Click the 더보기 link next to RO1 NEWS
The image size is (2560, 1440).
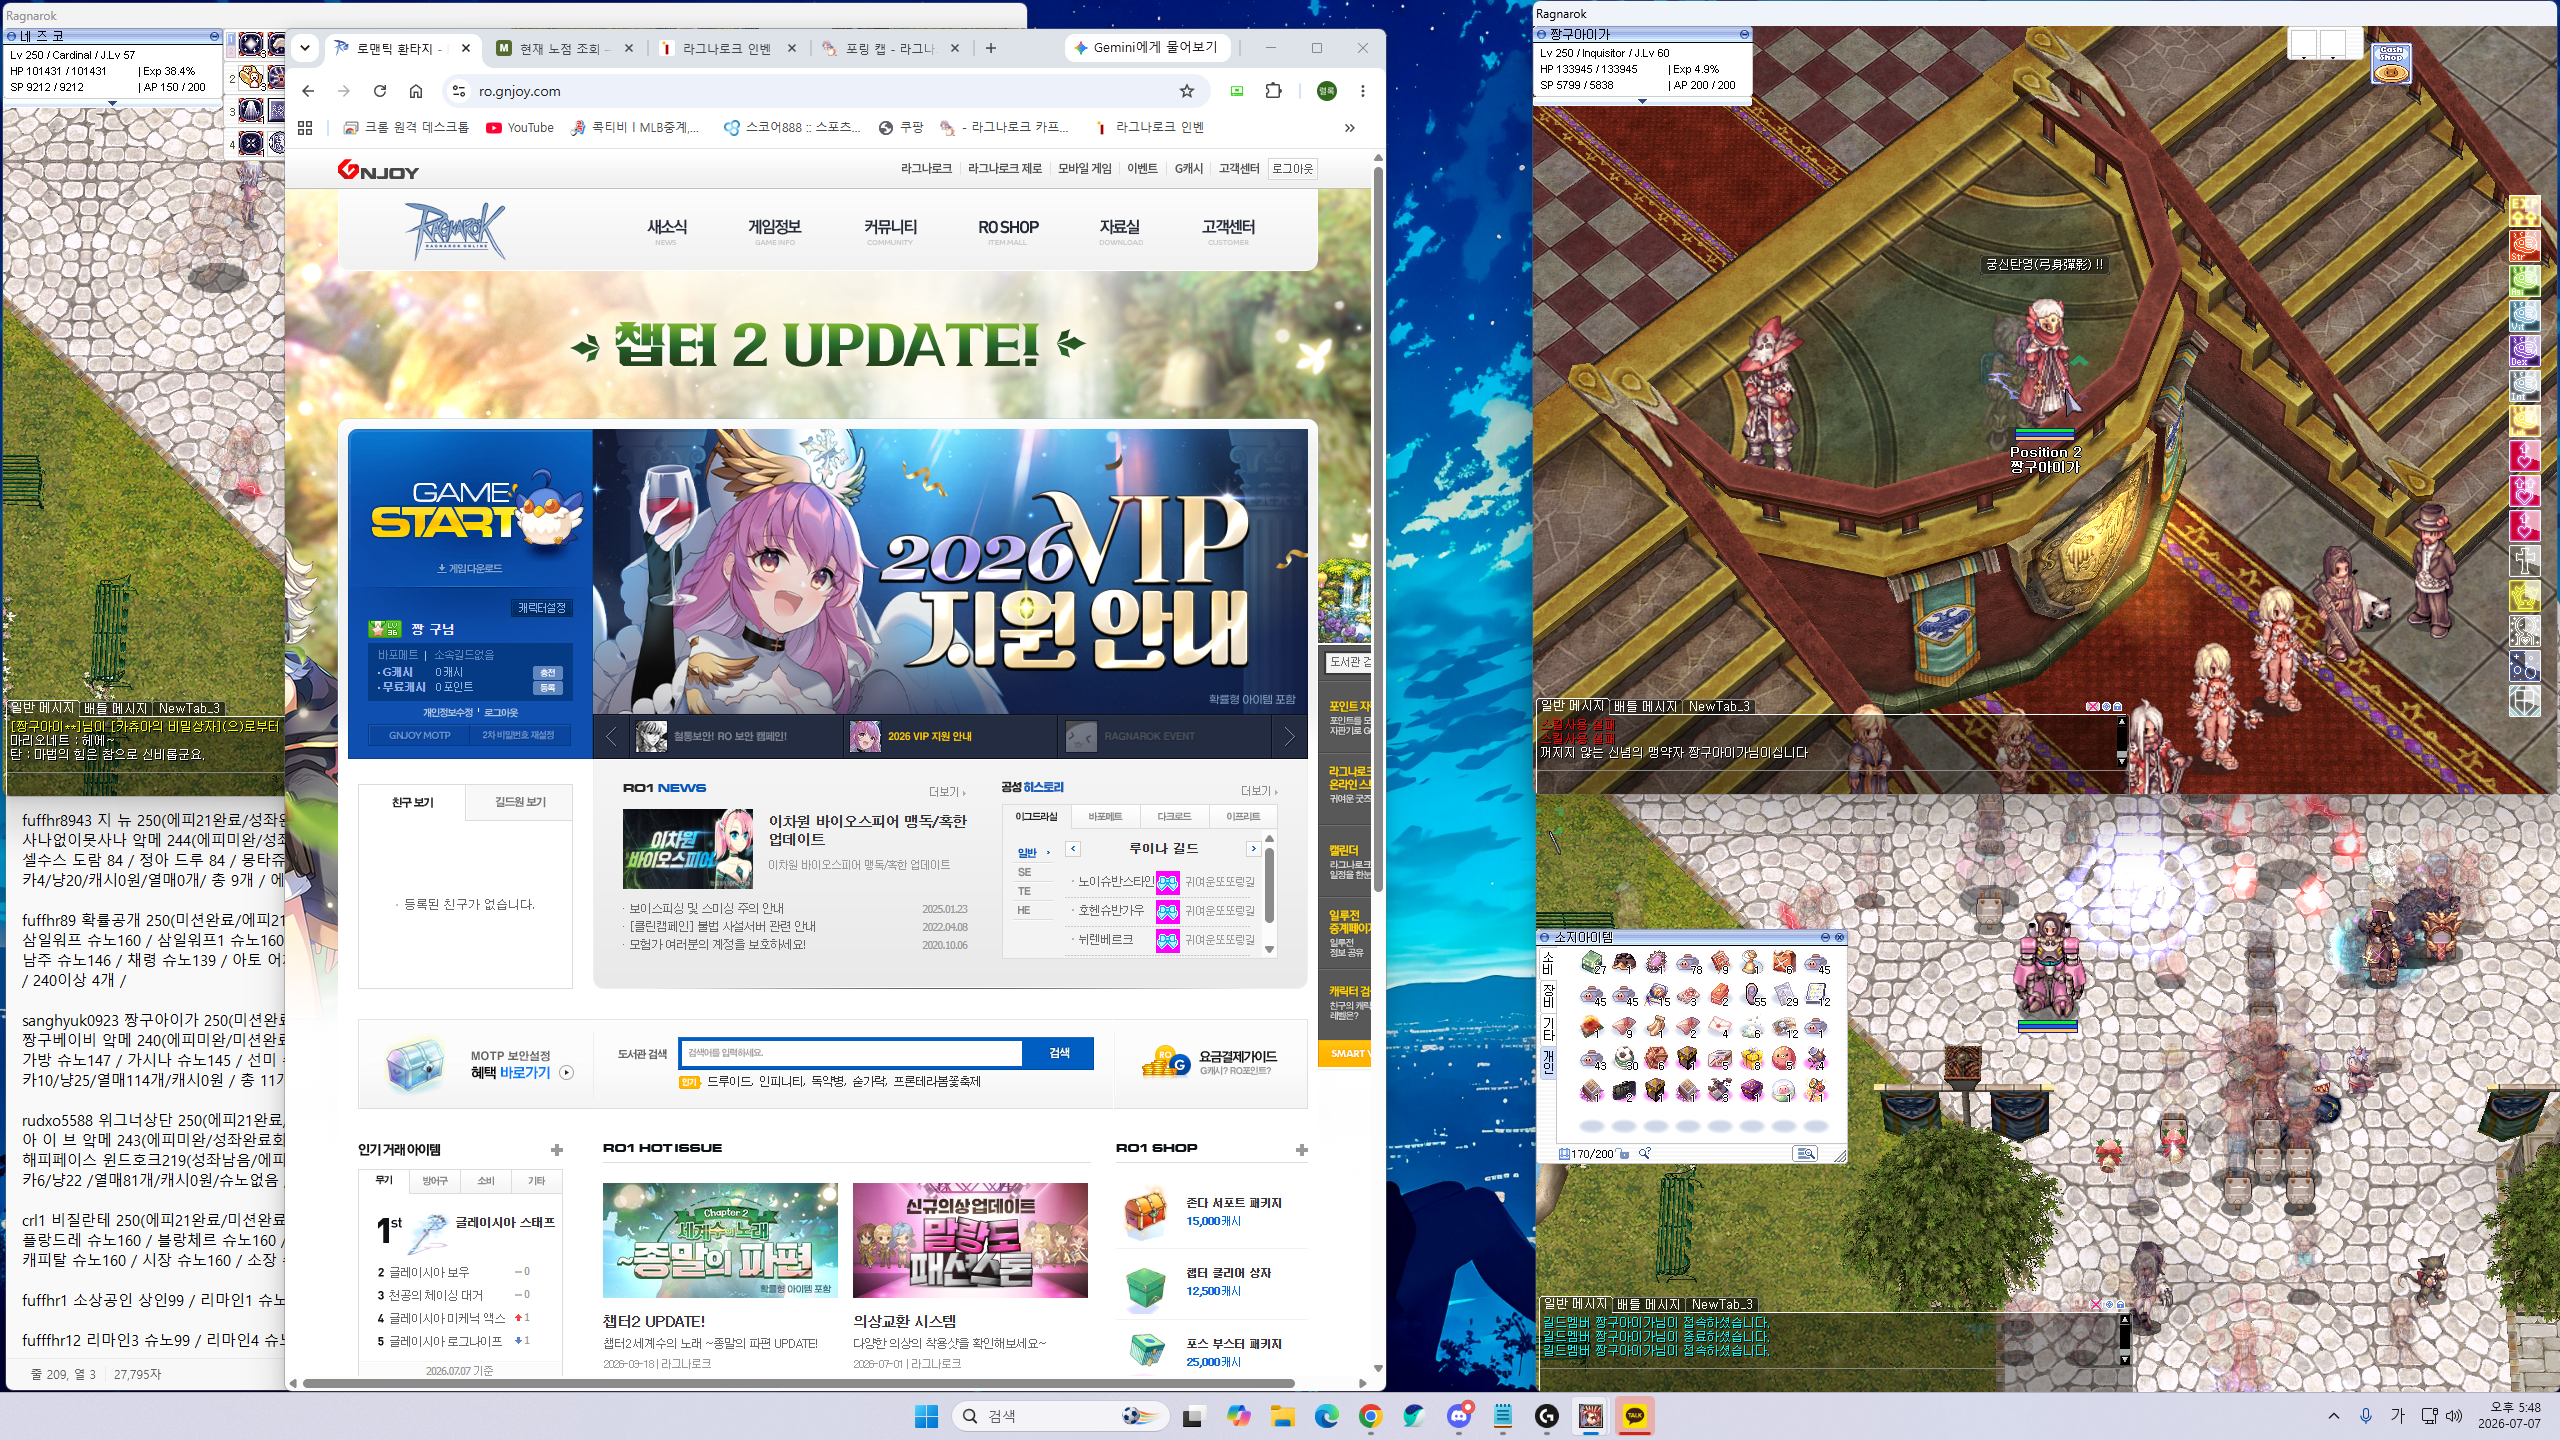point(947,792)
